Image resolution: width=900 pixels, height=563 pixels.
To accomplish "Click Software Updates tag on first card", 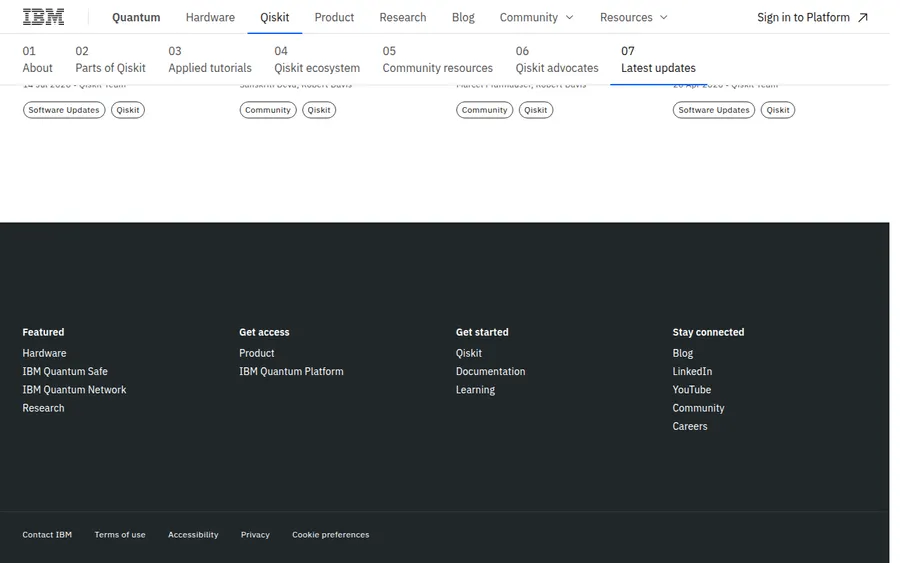I will click(x=64, y=110).
